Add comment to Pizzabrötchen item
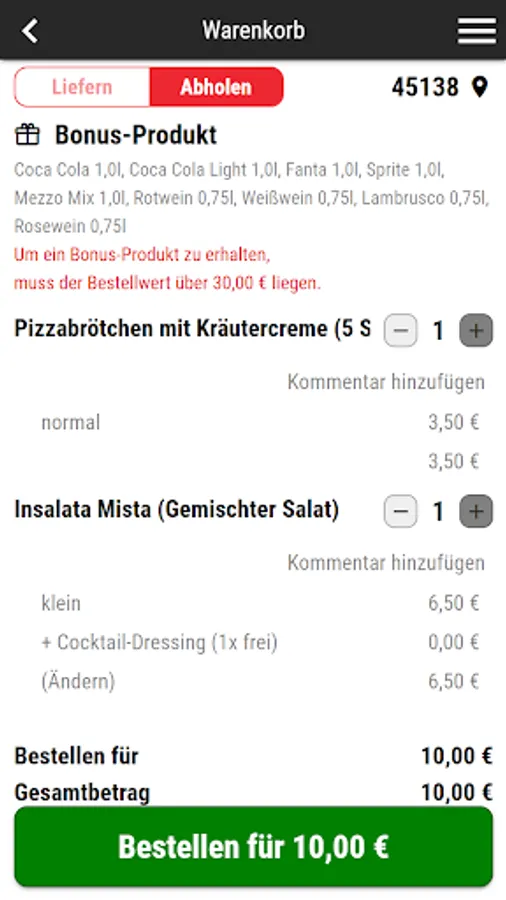This screenshot has width=506, height=900. click(x=386, y=382)
